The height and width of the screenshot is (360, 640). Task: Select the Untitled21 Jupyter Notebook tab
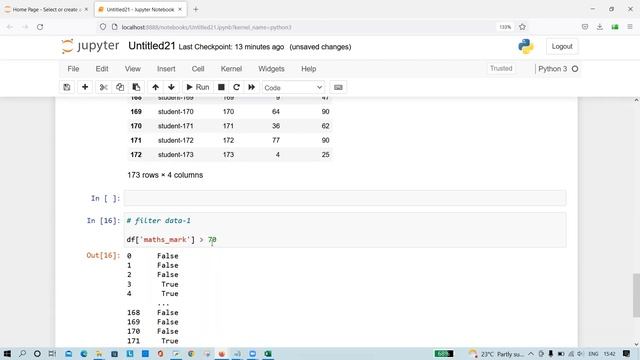tap(141, 9)
